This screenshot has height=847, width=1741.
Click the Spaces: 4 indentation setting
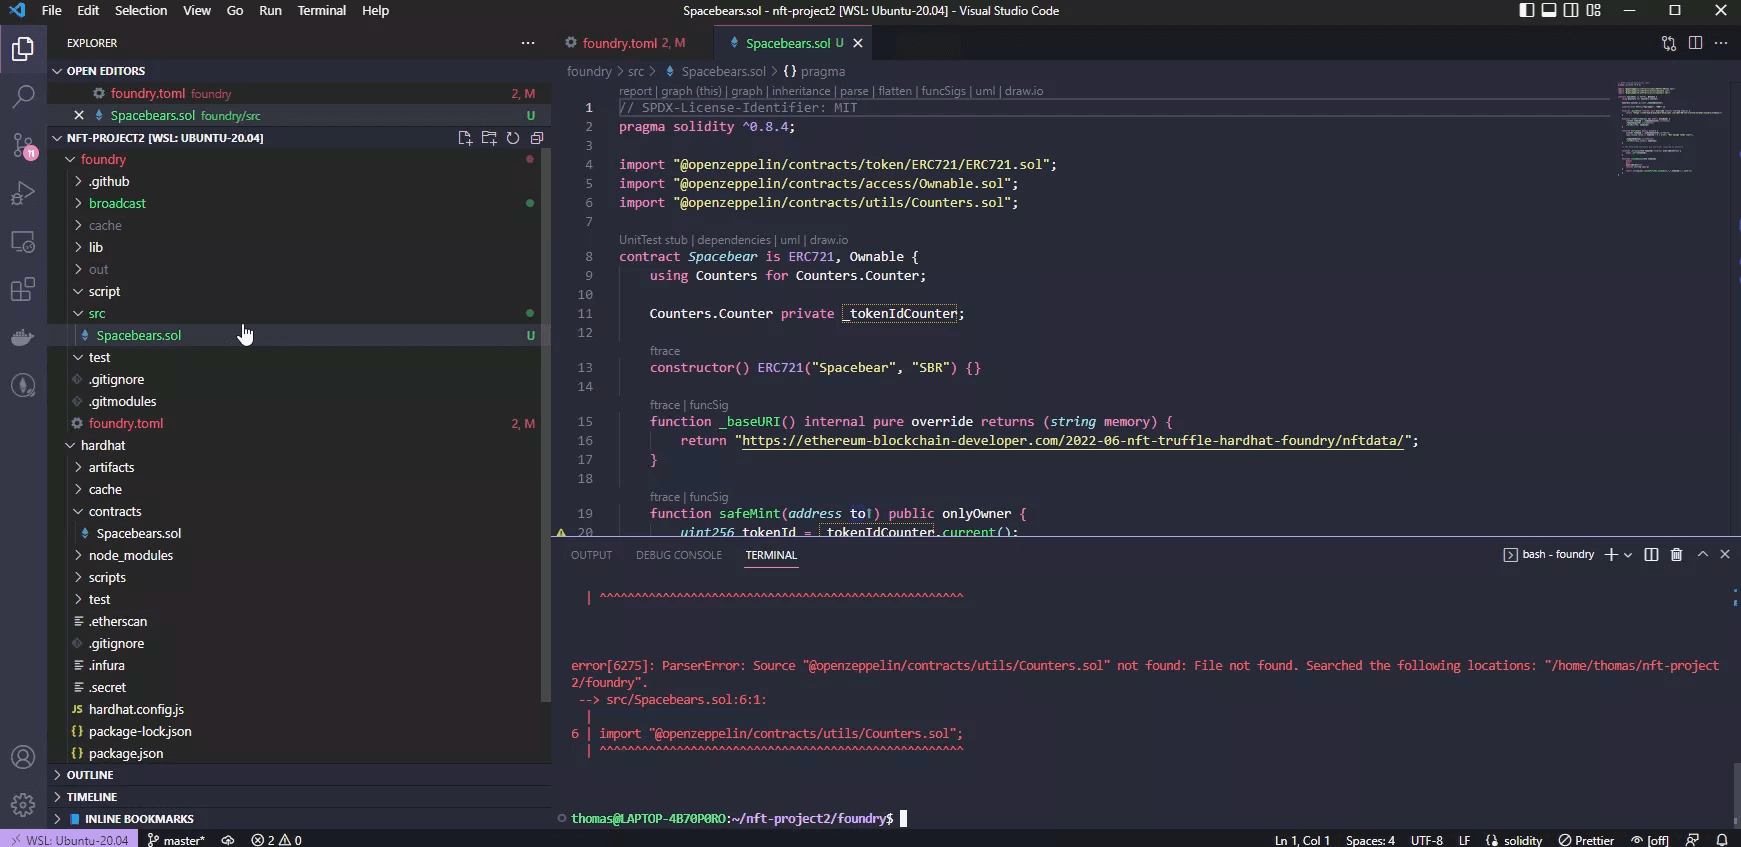click(1370, 840)
